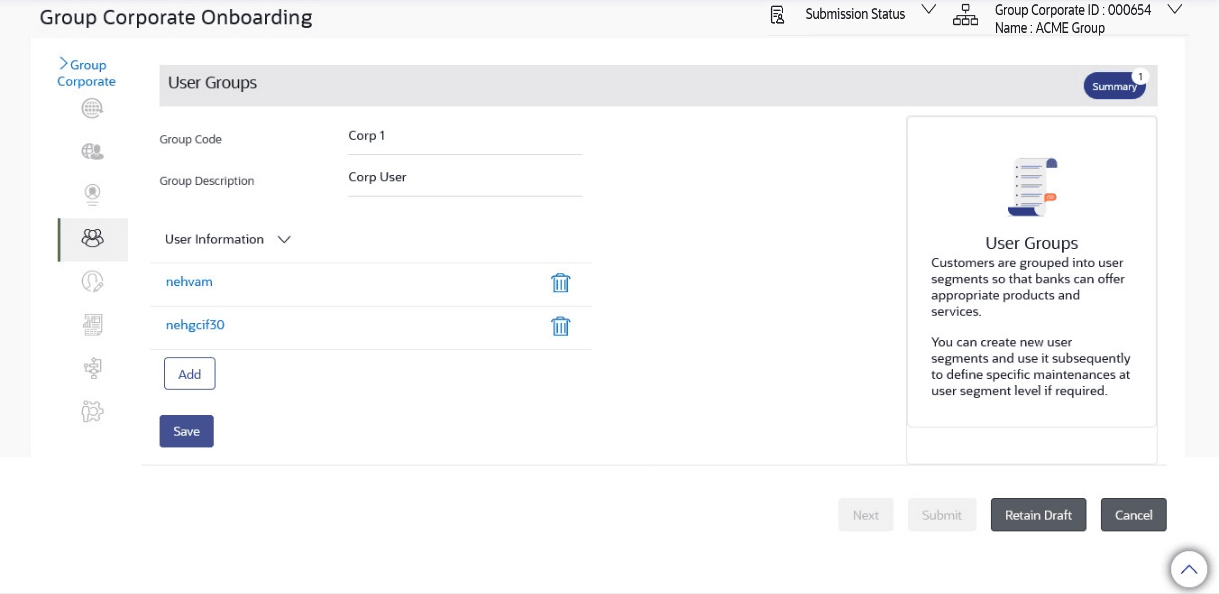Expand the Group Corporate sidebar menu
The width and height of the screenshot is (1219, 594).
(x=86, y=73)
